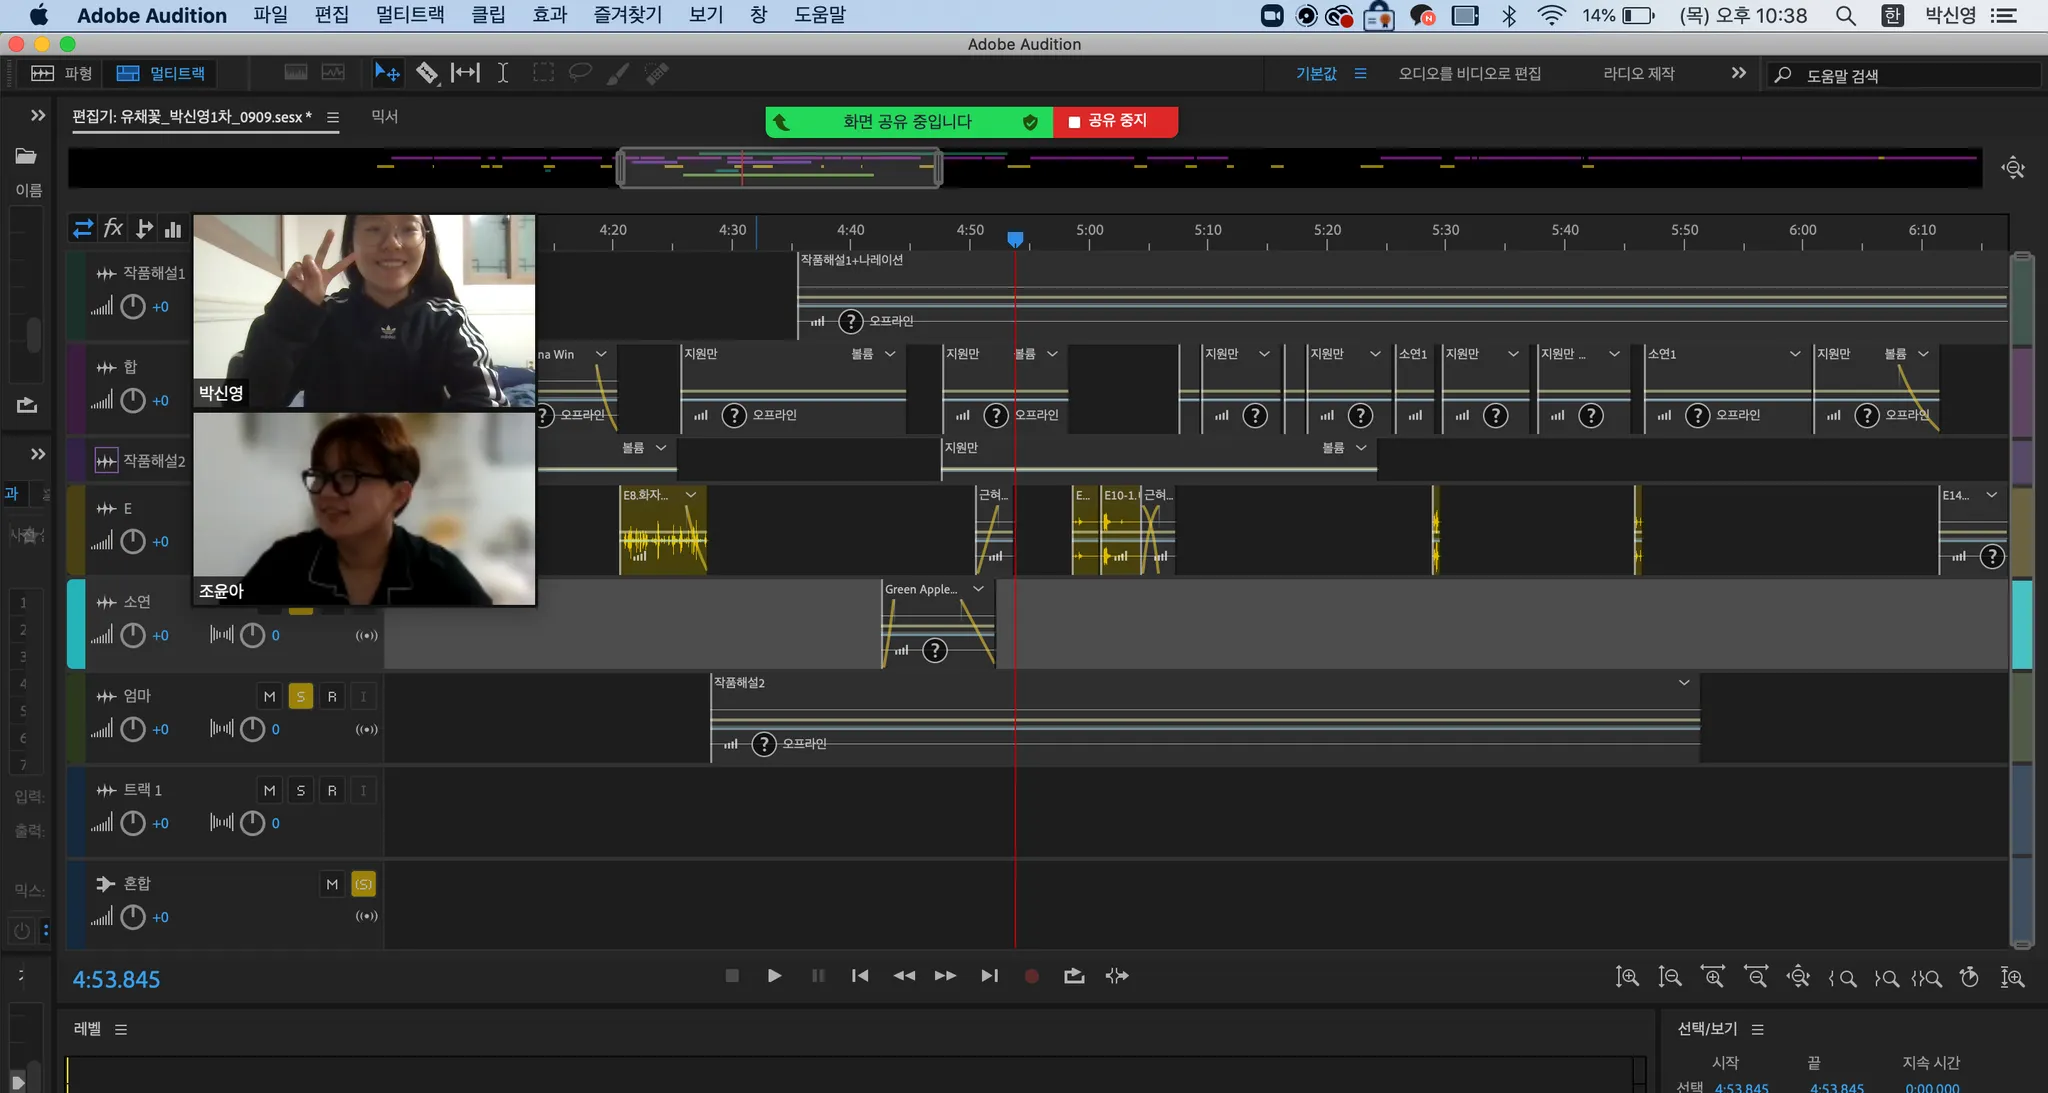Select the Slip tool
2048x1093 pixels.
465,73
